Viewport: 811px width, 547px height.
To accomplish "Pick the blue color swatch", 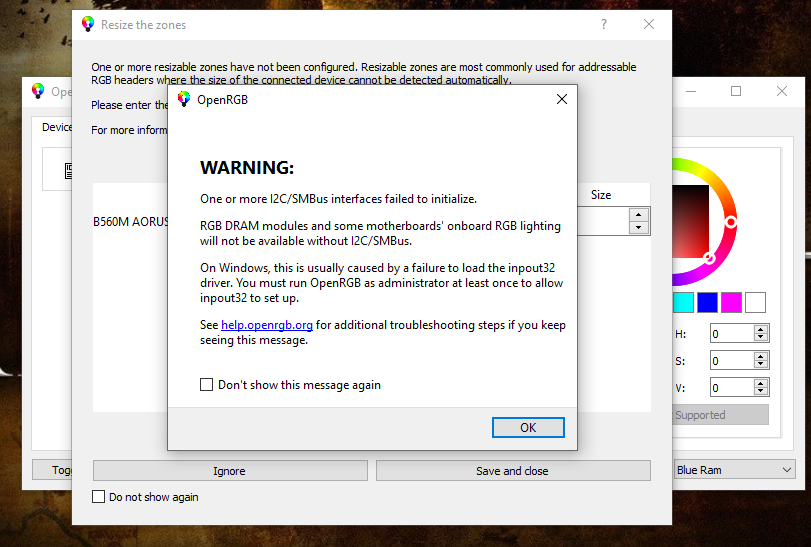I will click(x=707, y=302).
